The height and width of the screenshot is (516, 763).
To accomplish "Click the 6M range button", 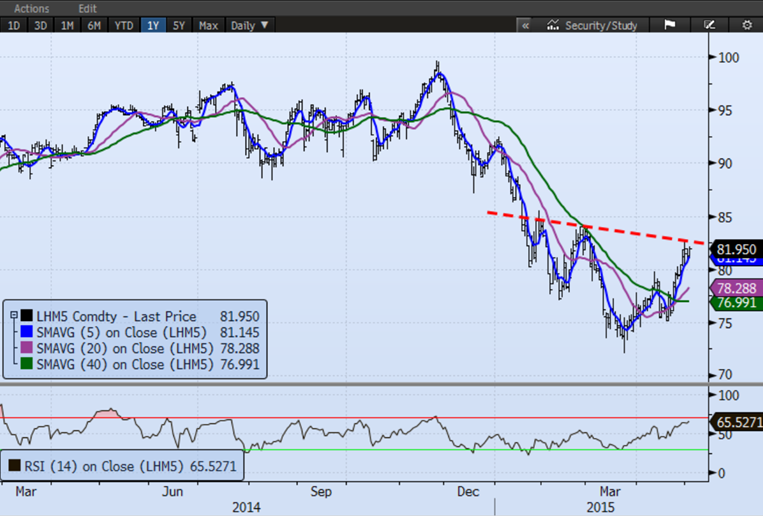I will click(x=94, y=25).
